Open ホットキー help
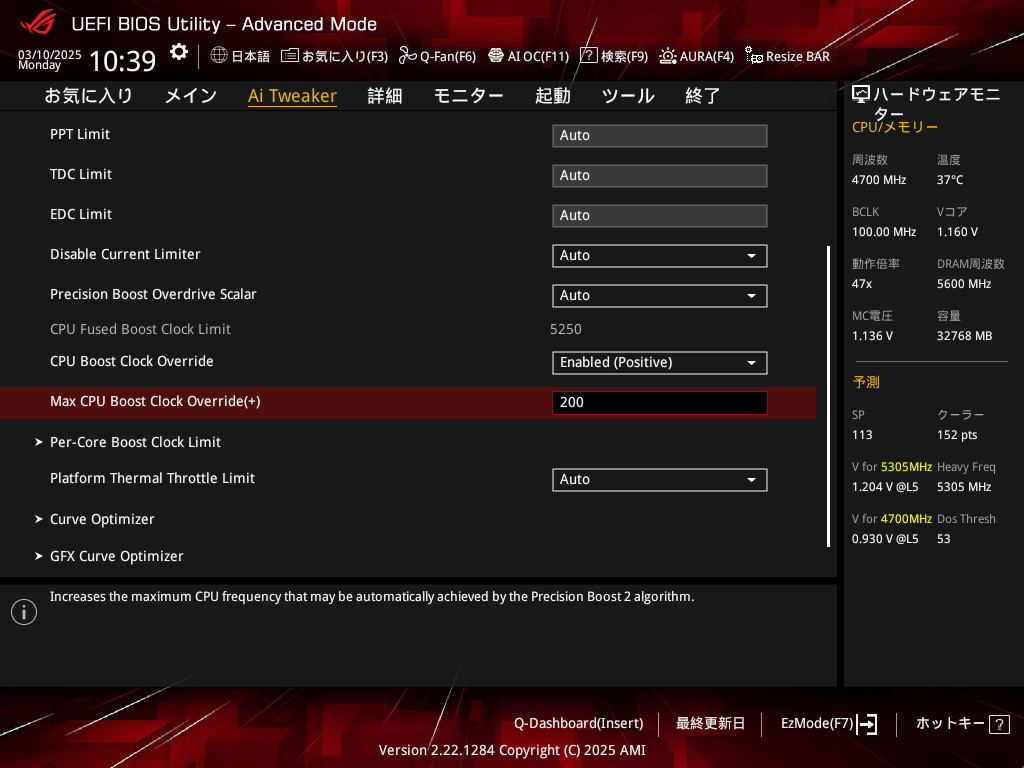The image size is (1024, 768). click(950, 724)
